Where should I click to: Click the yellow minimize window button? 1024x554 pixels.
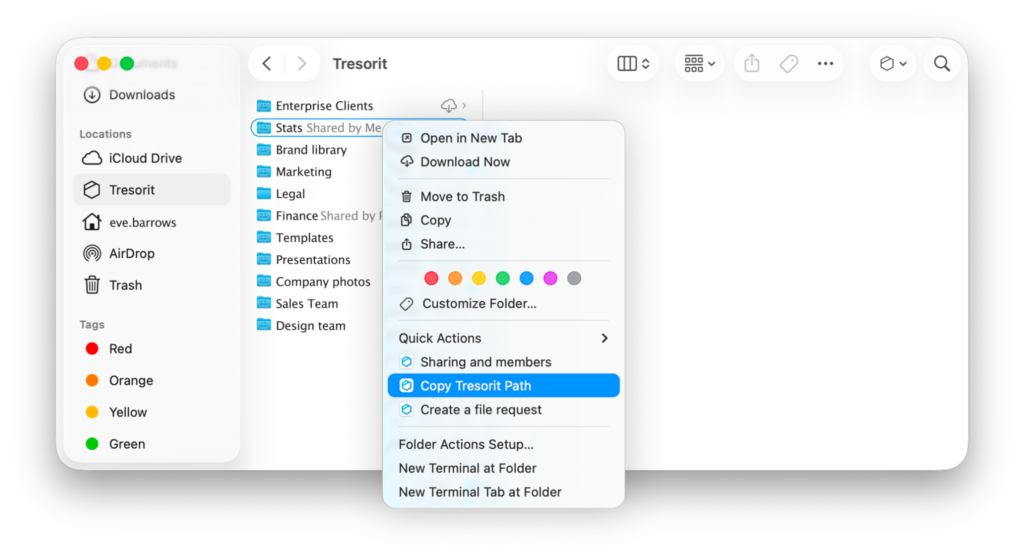coord(104,63)
